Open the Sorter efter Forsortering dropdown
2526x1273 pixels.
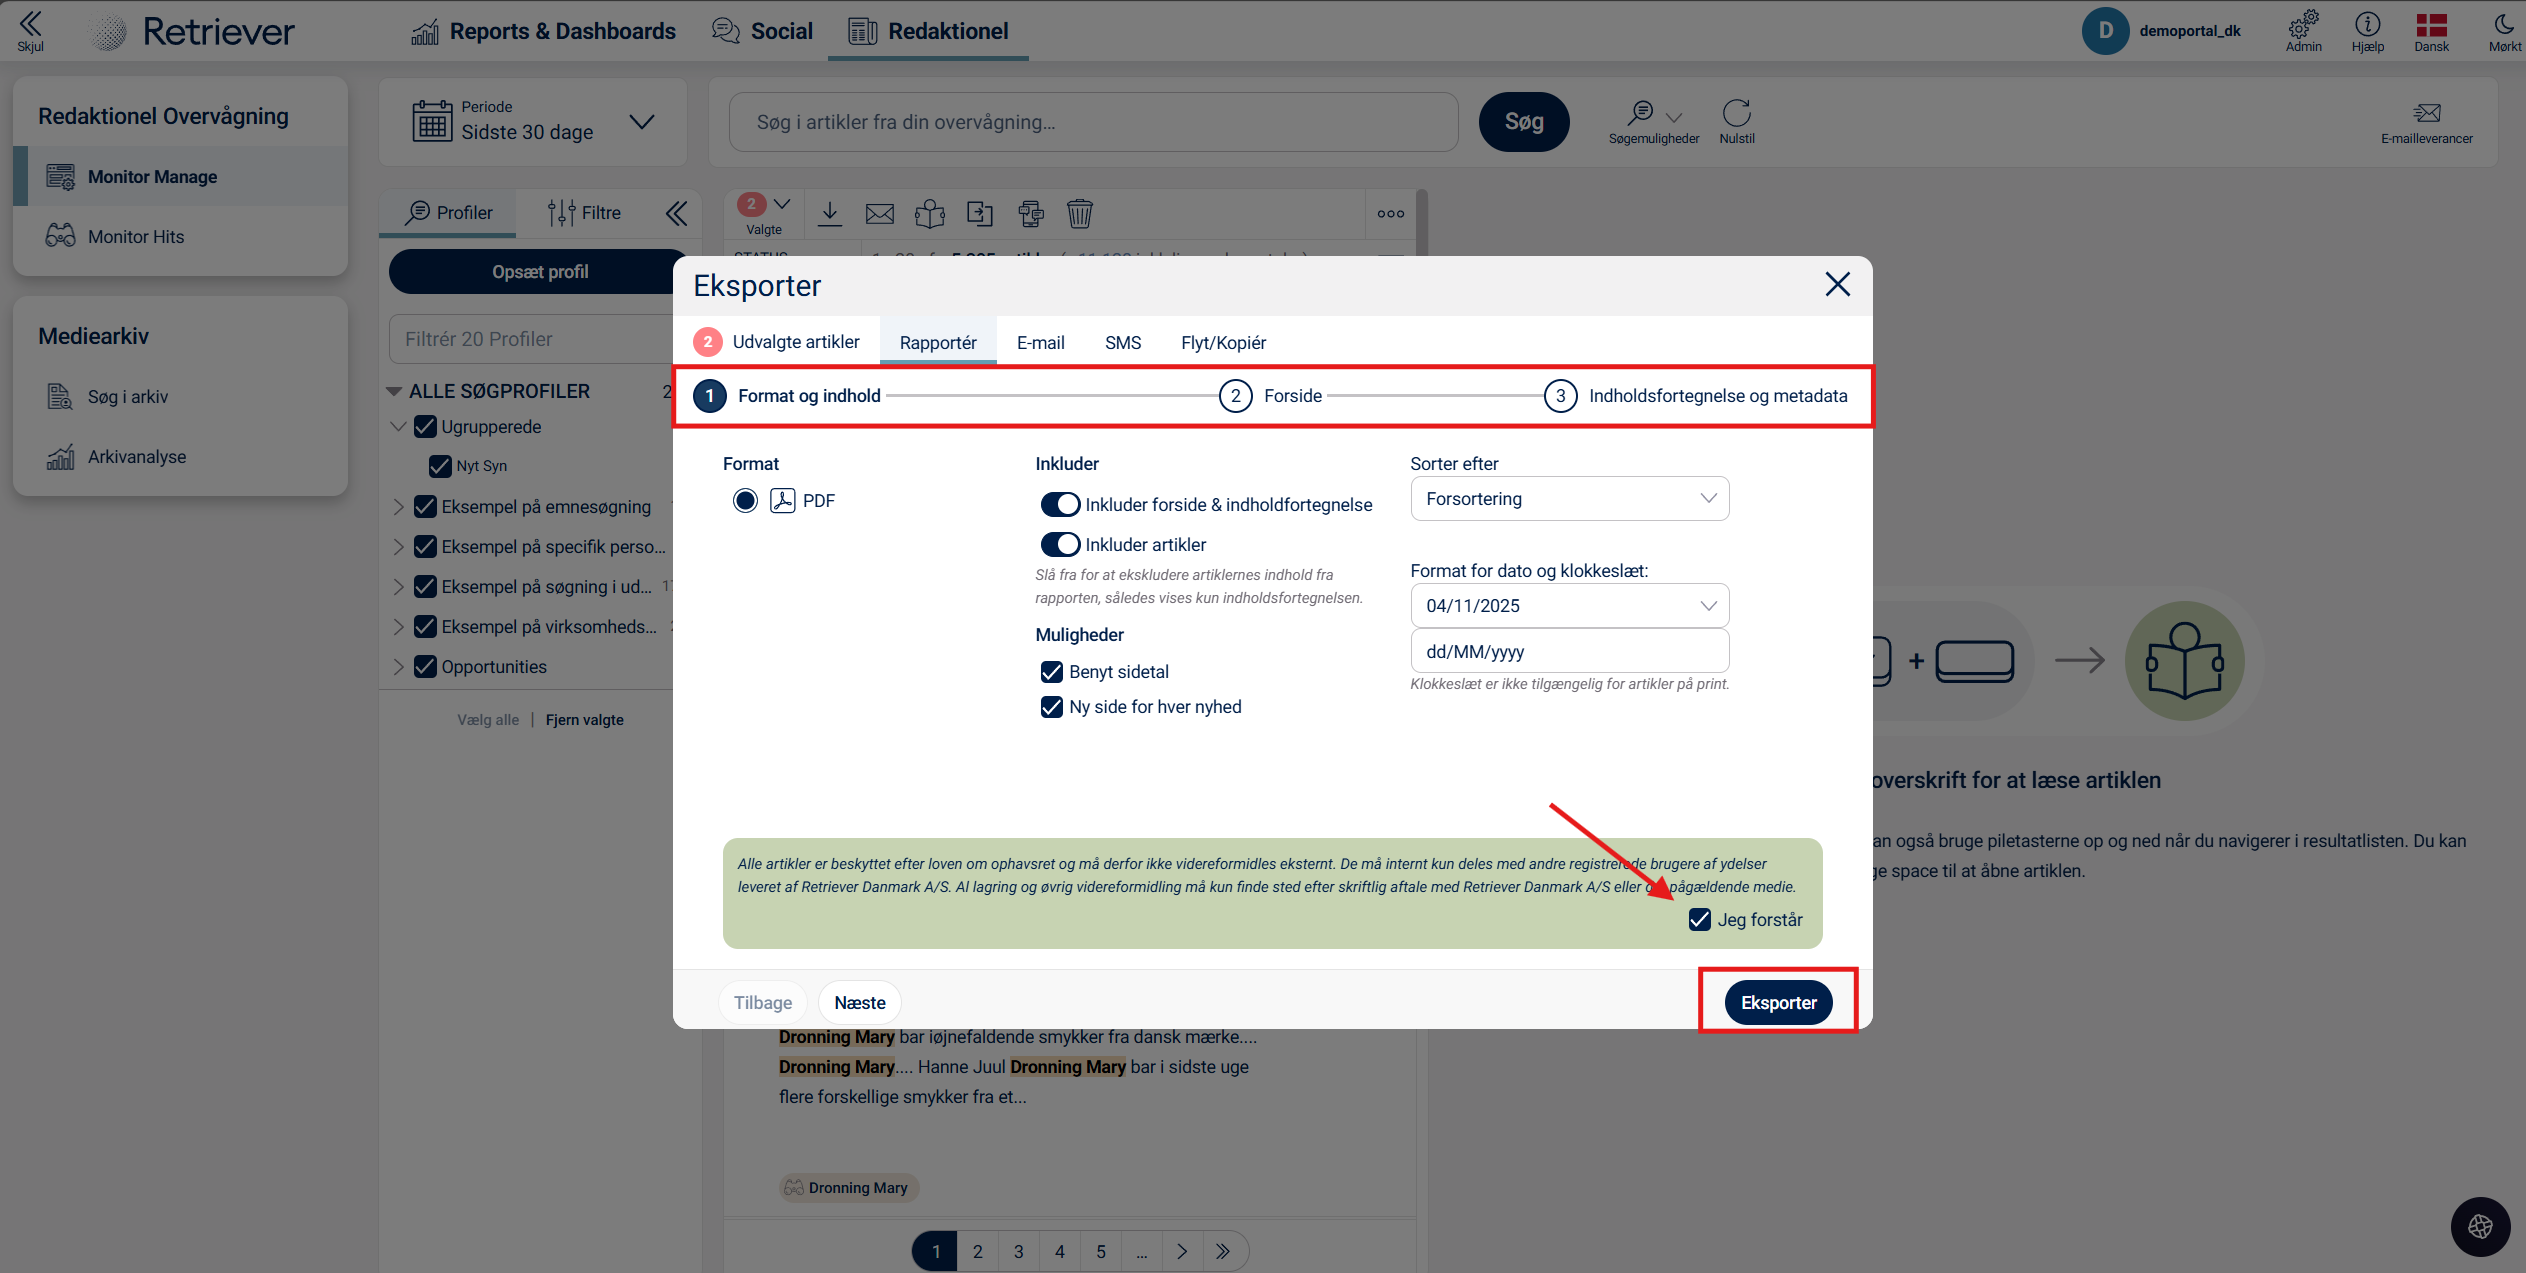pyautogui.click(x=1569, y=499)
